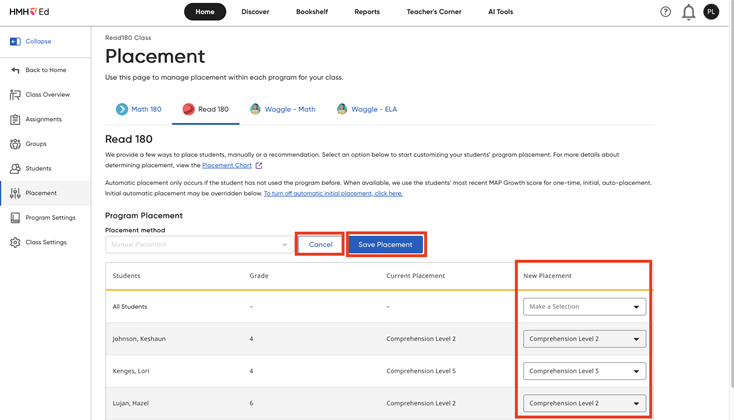Switch to the Waggle - ELA tab
This screenshot has width=734, height=420.
coord(367,110)
